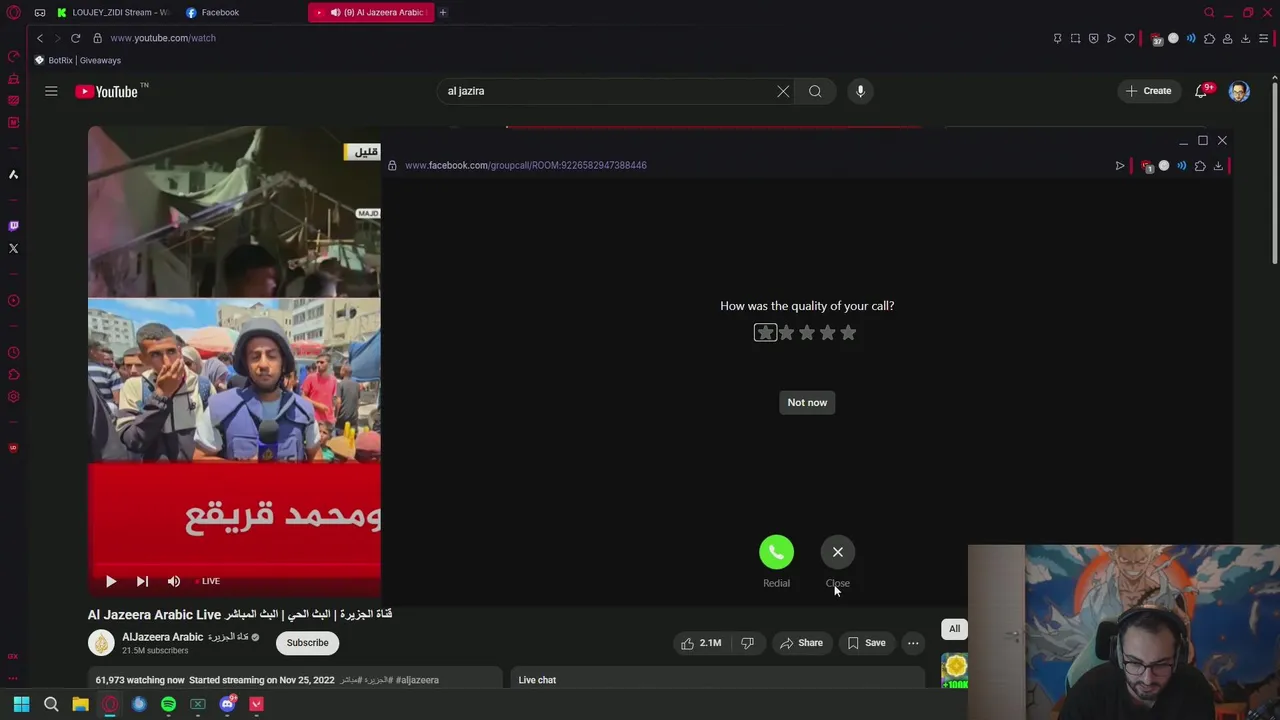Open extensions menu in main toolbar
Screen dimensions: 1280x720
(1209, 38)
